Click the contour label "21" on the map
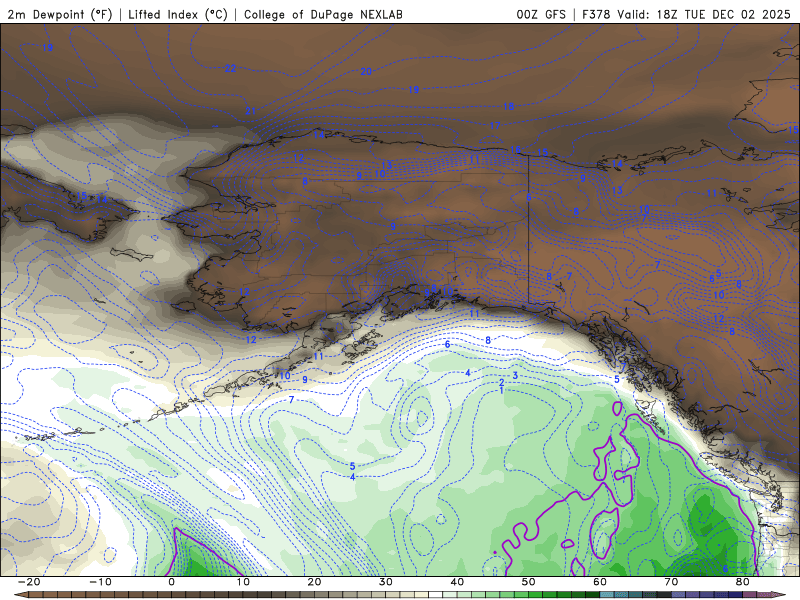The height and width of the screenshot is (600, 800). click(x=250, y=111)
